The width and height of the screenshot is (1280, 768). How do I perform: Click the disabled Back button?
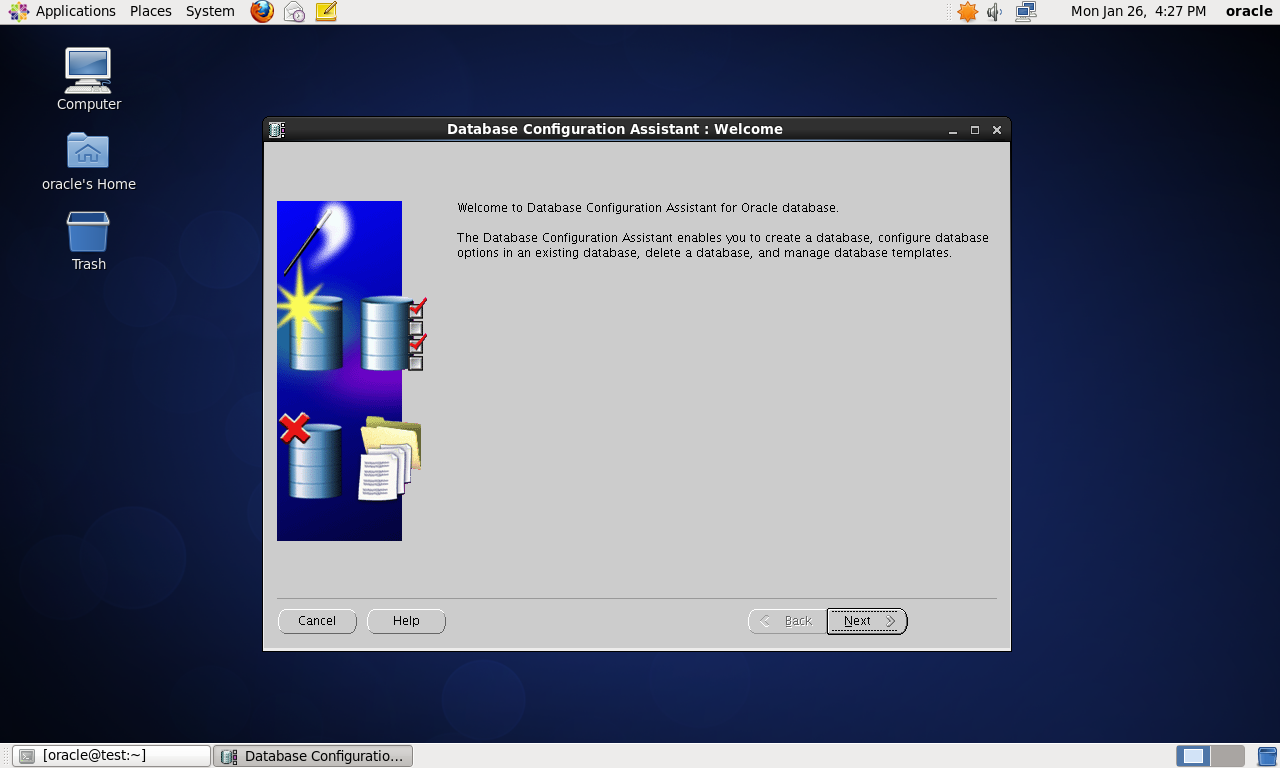[x=787, y=621]
